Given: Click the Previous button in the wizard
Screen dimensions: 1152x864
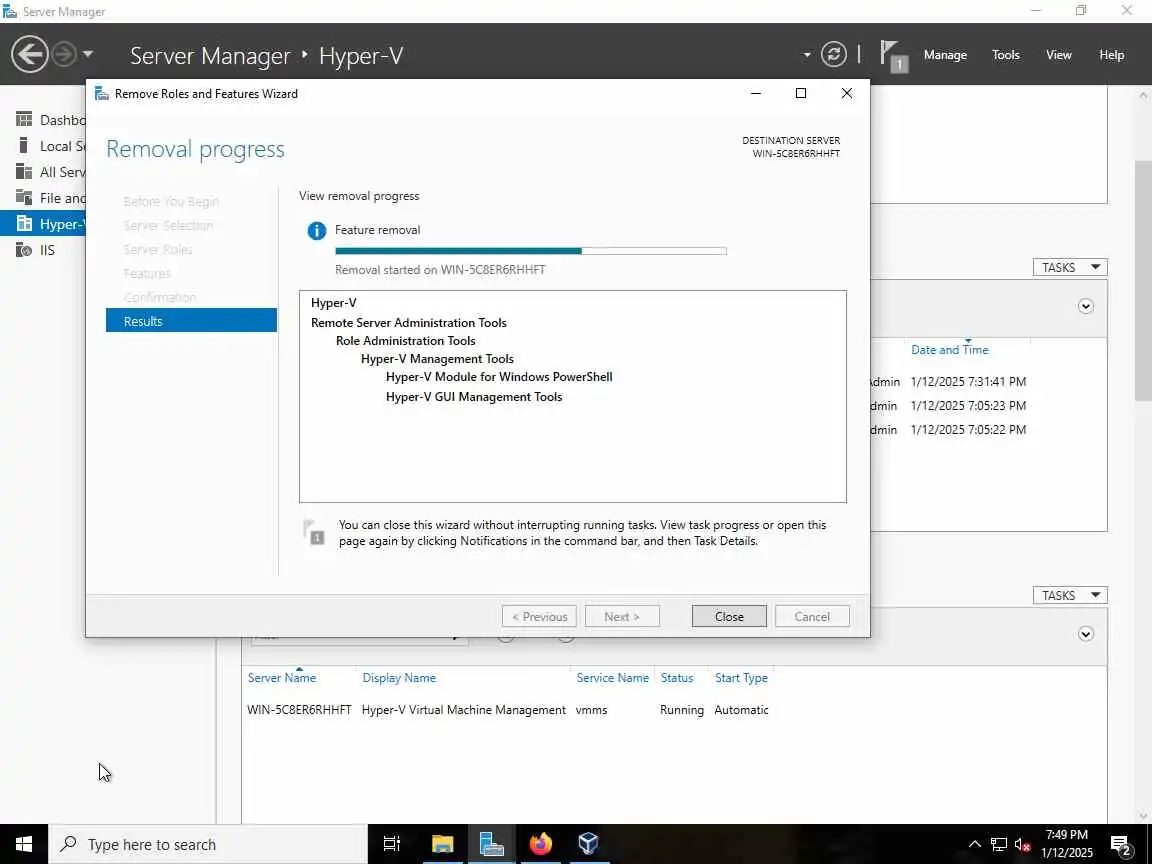Looking at the screenshot, I should click(539, 616).
